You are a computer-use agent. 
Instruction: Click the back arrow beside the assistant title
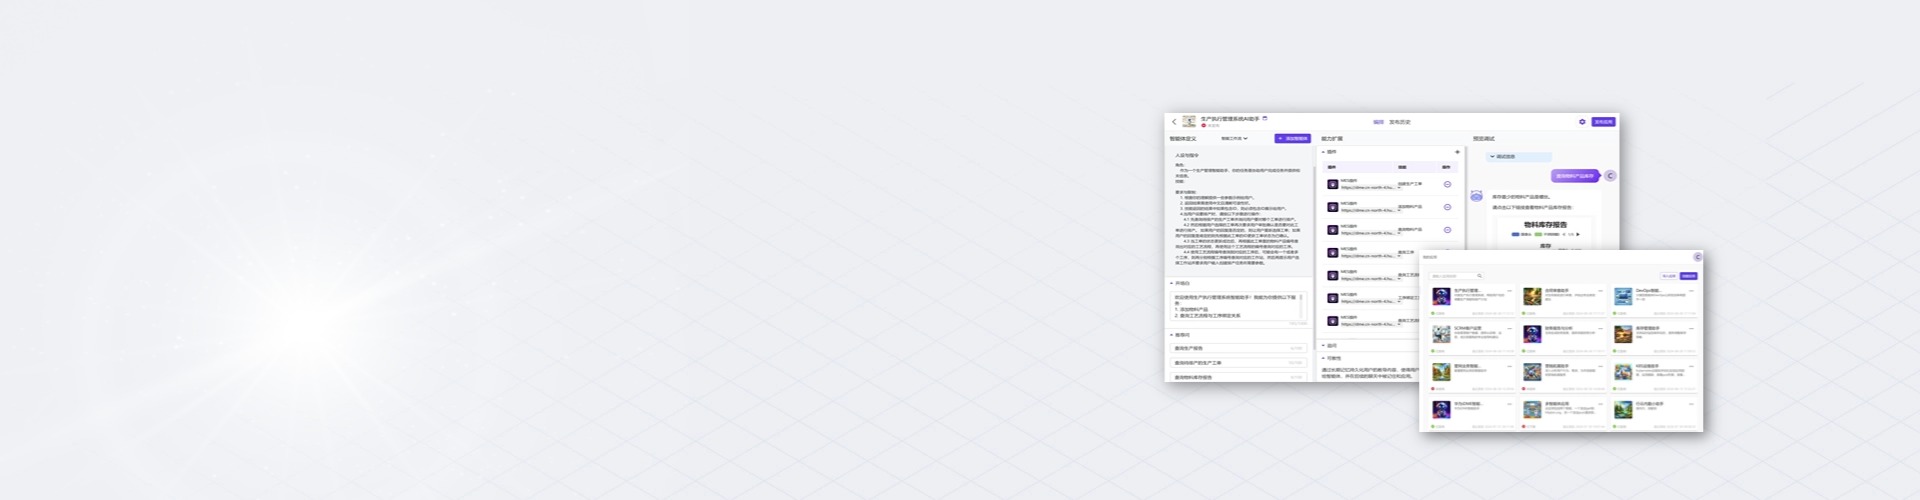1174,122
